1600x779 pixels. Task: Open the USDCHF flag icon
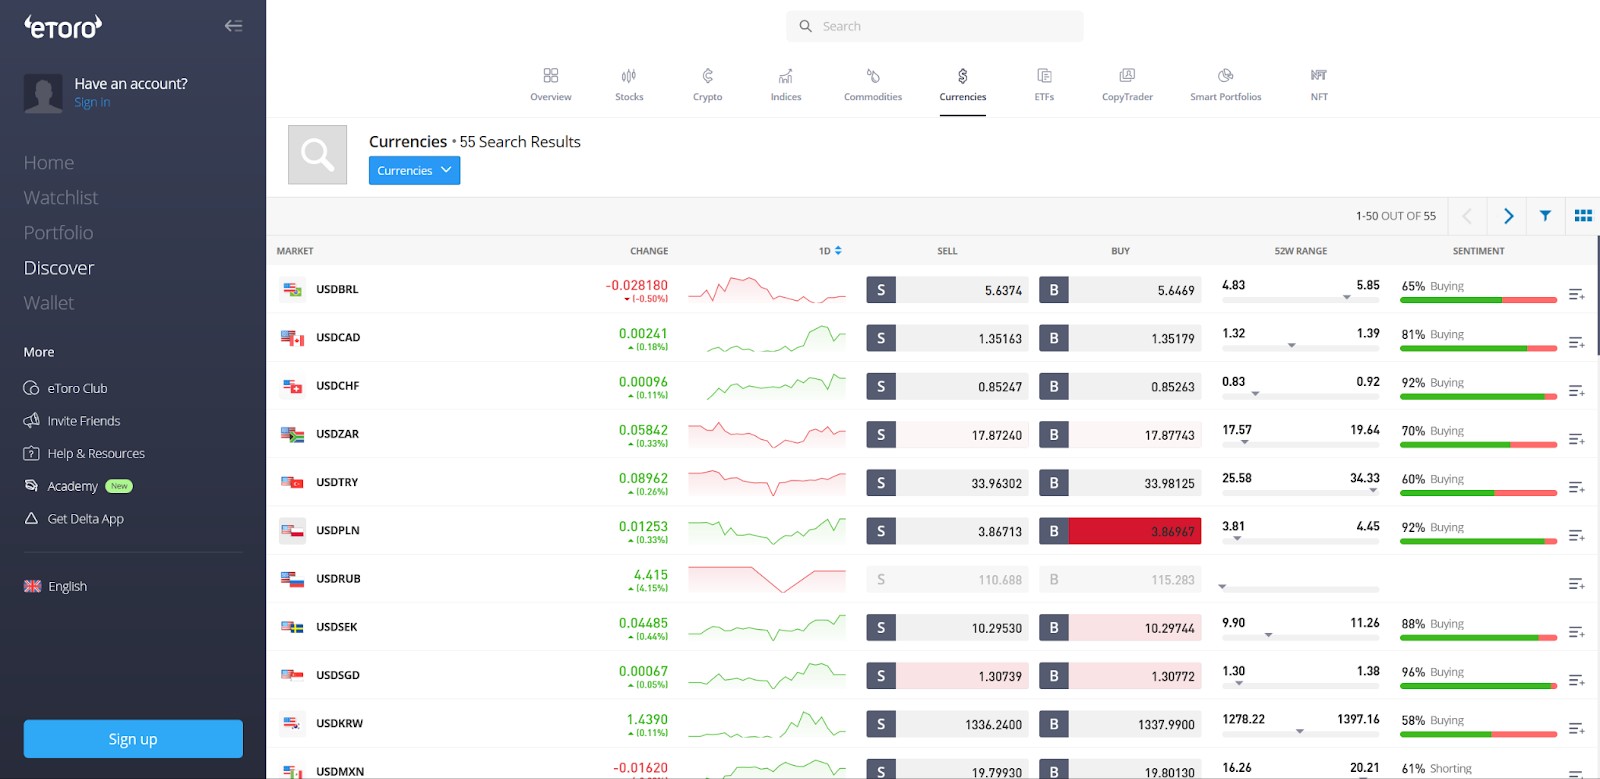click(x=292, y=386)
